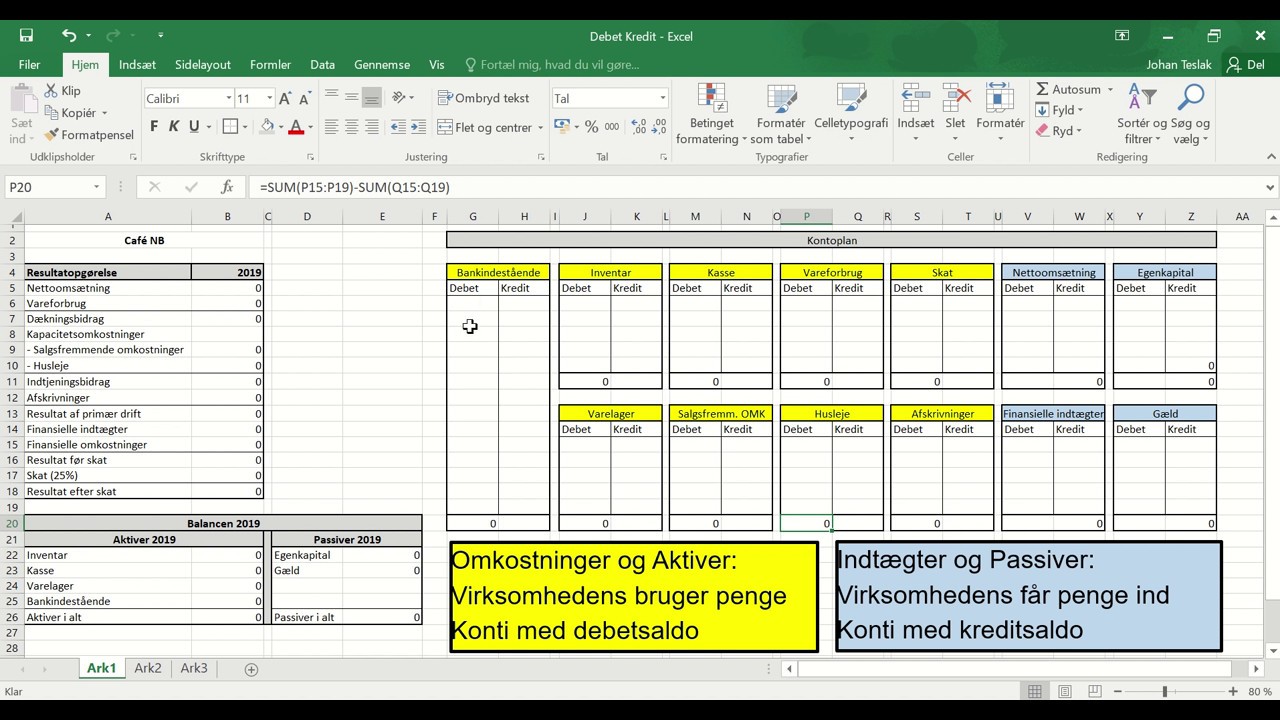Apply thousands separator 000 style

612,127
